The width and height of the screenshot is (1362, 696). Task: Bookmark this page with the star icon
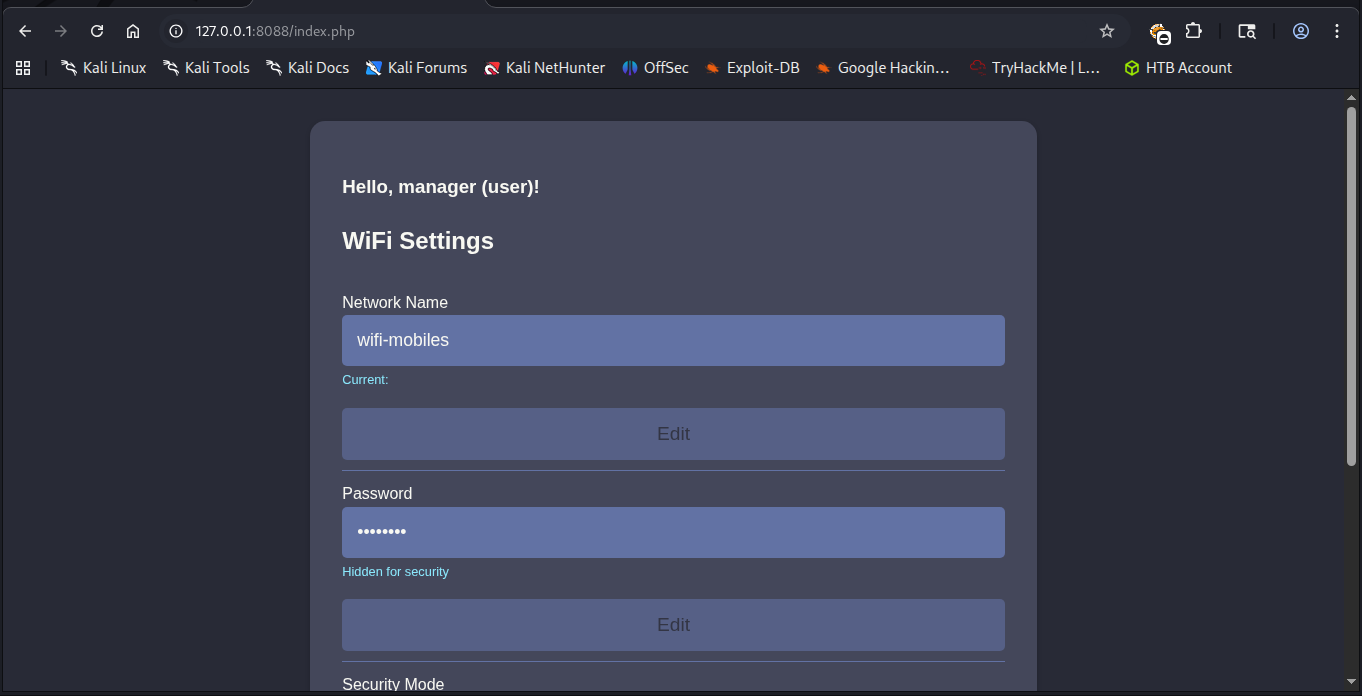tap(1106, 31)
